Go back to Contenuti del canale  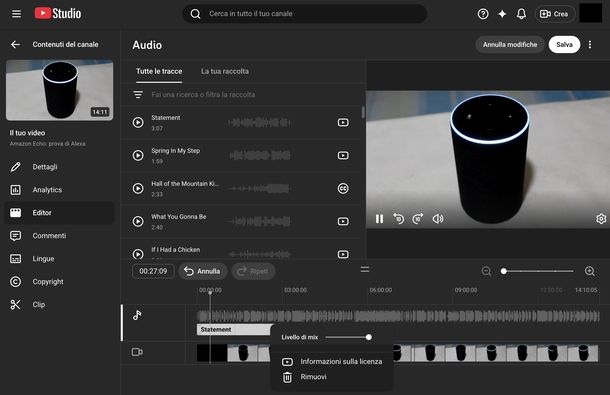coord(16,44)
